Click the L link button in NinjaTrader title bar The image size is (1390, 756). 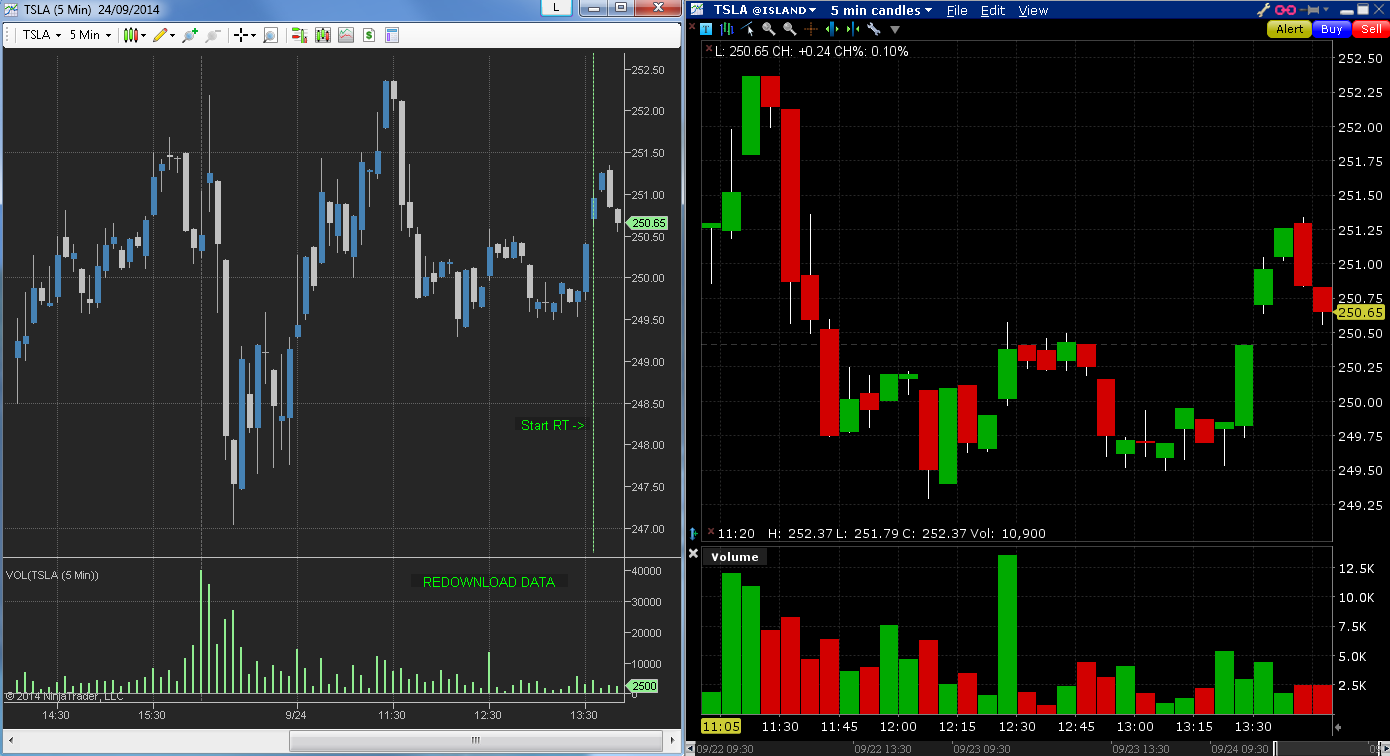556,7
